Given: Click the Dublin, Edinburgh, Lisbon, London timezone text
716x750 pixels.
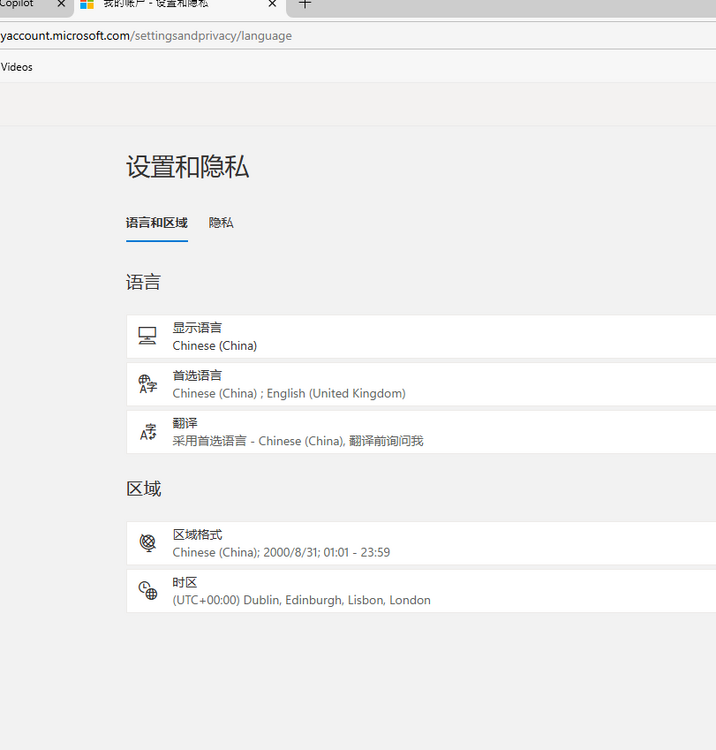Looking at the screenshot, I should pos(337,600).
